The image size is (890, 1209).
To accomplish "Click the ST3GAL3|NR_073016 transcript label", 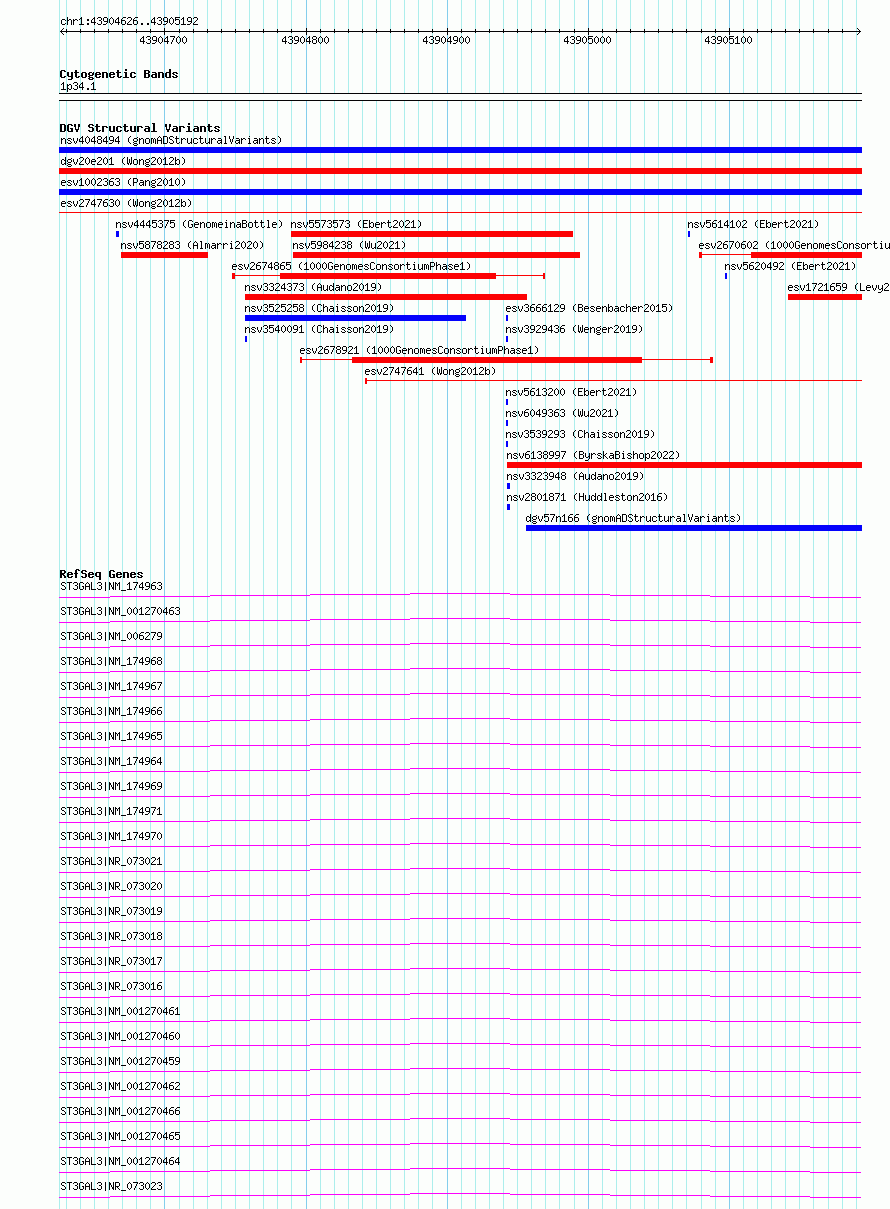I will coord(111,986).
